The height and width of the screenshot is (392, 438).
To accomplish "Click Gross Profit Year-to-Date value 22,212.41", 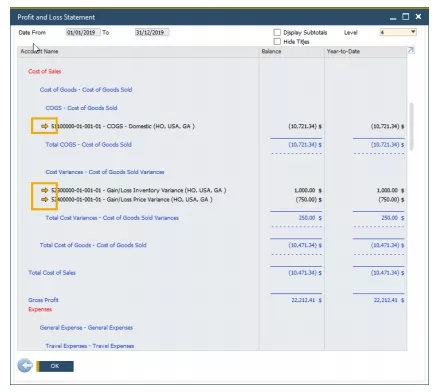I will click(389, 300).
